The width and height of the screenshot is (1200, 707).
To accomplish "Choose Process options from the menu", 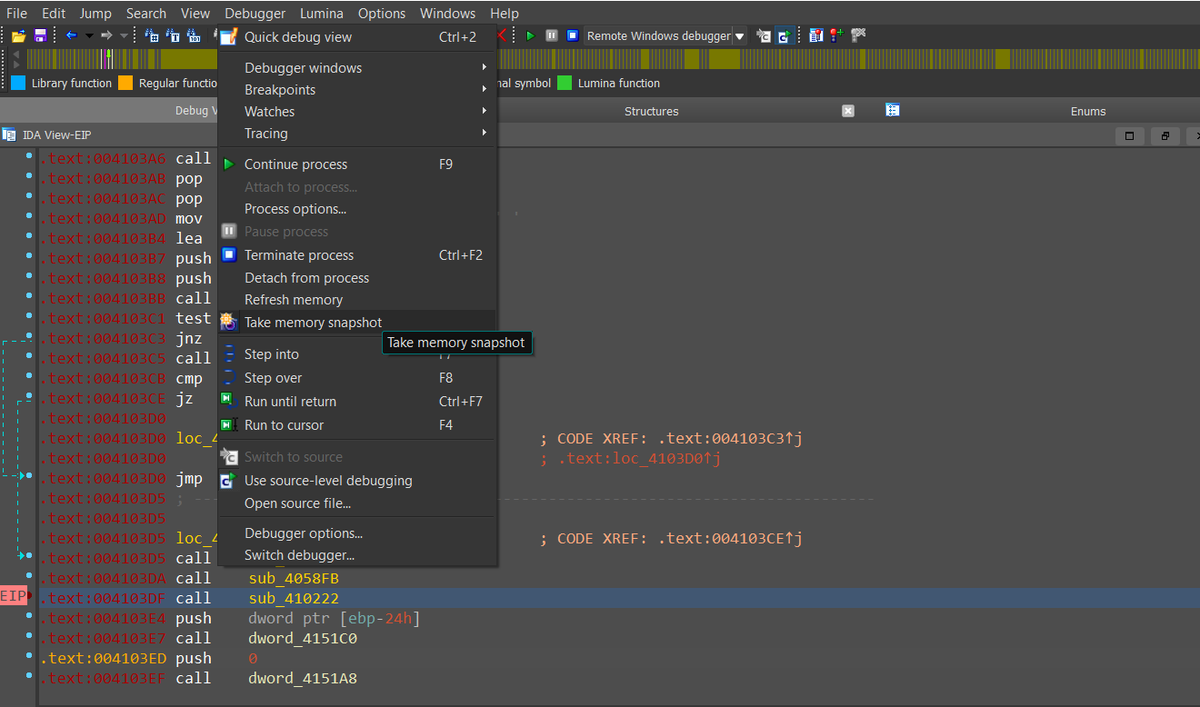I will pyautogui.click(x=357, y=209).
